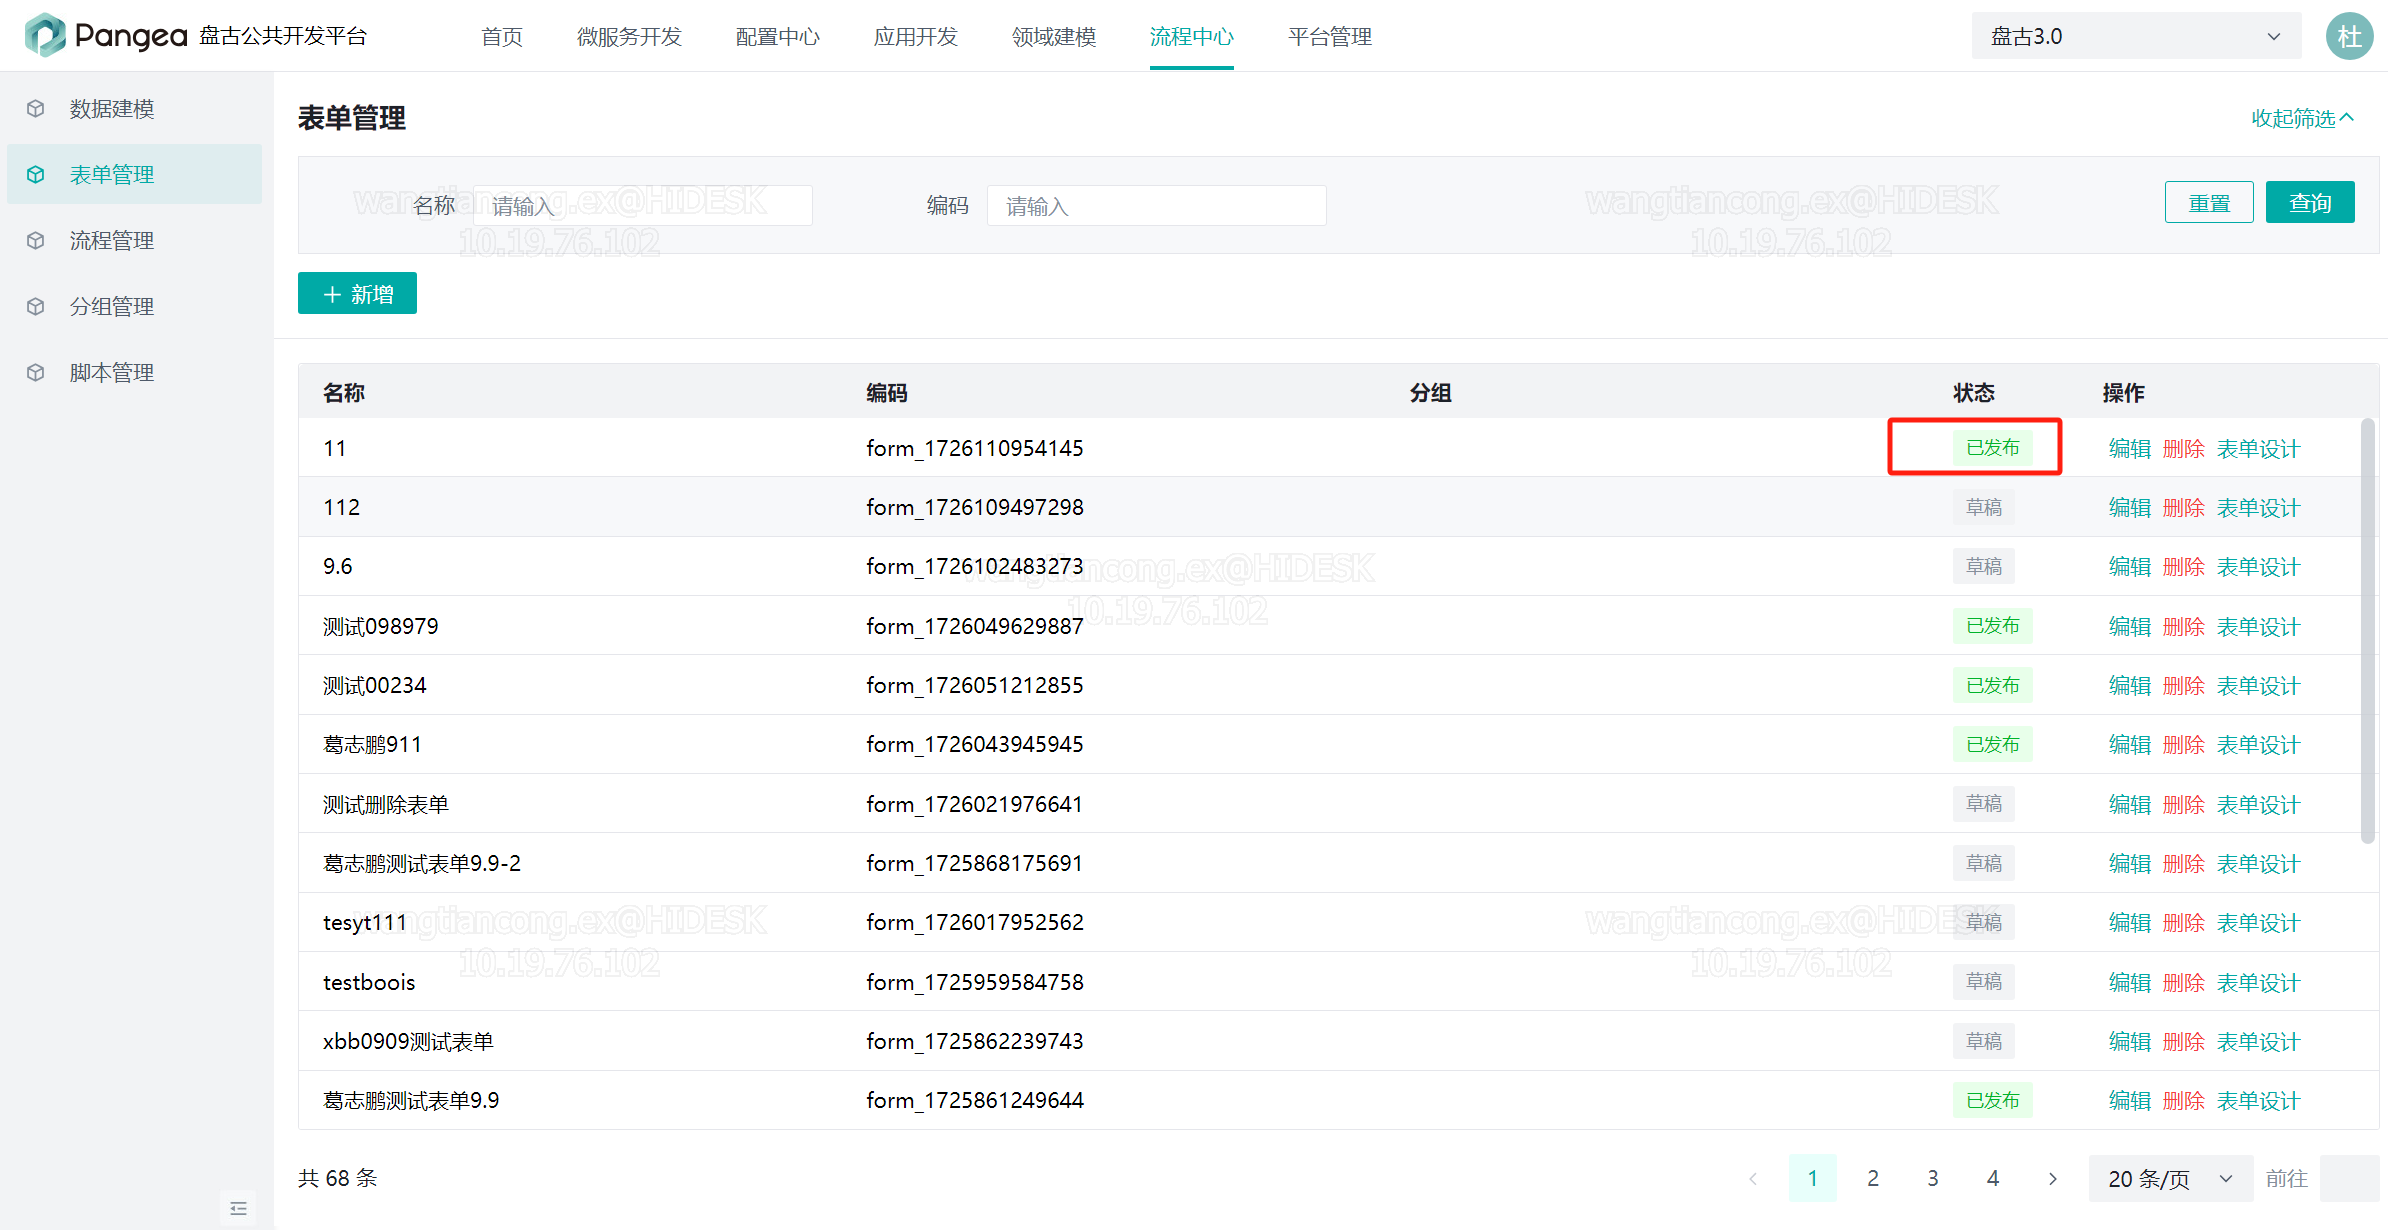Click the 脚本管理 cube icon
The width and height of the screenshot is (2388, 1230).
pos(36,372)
